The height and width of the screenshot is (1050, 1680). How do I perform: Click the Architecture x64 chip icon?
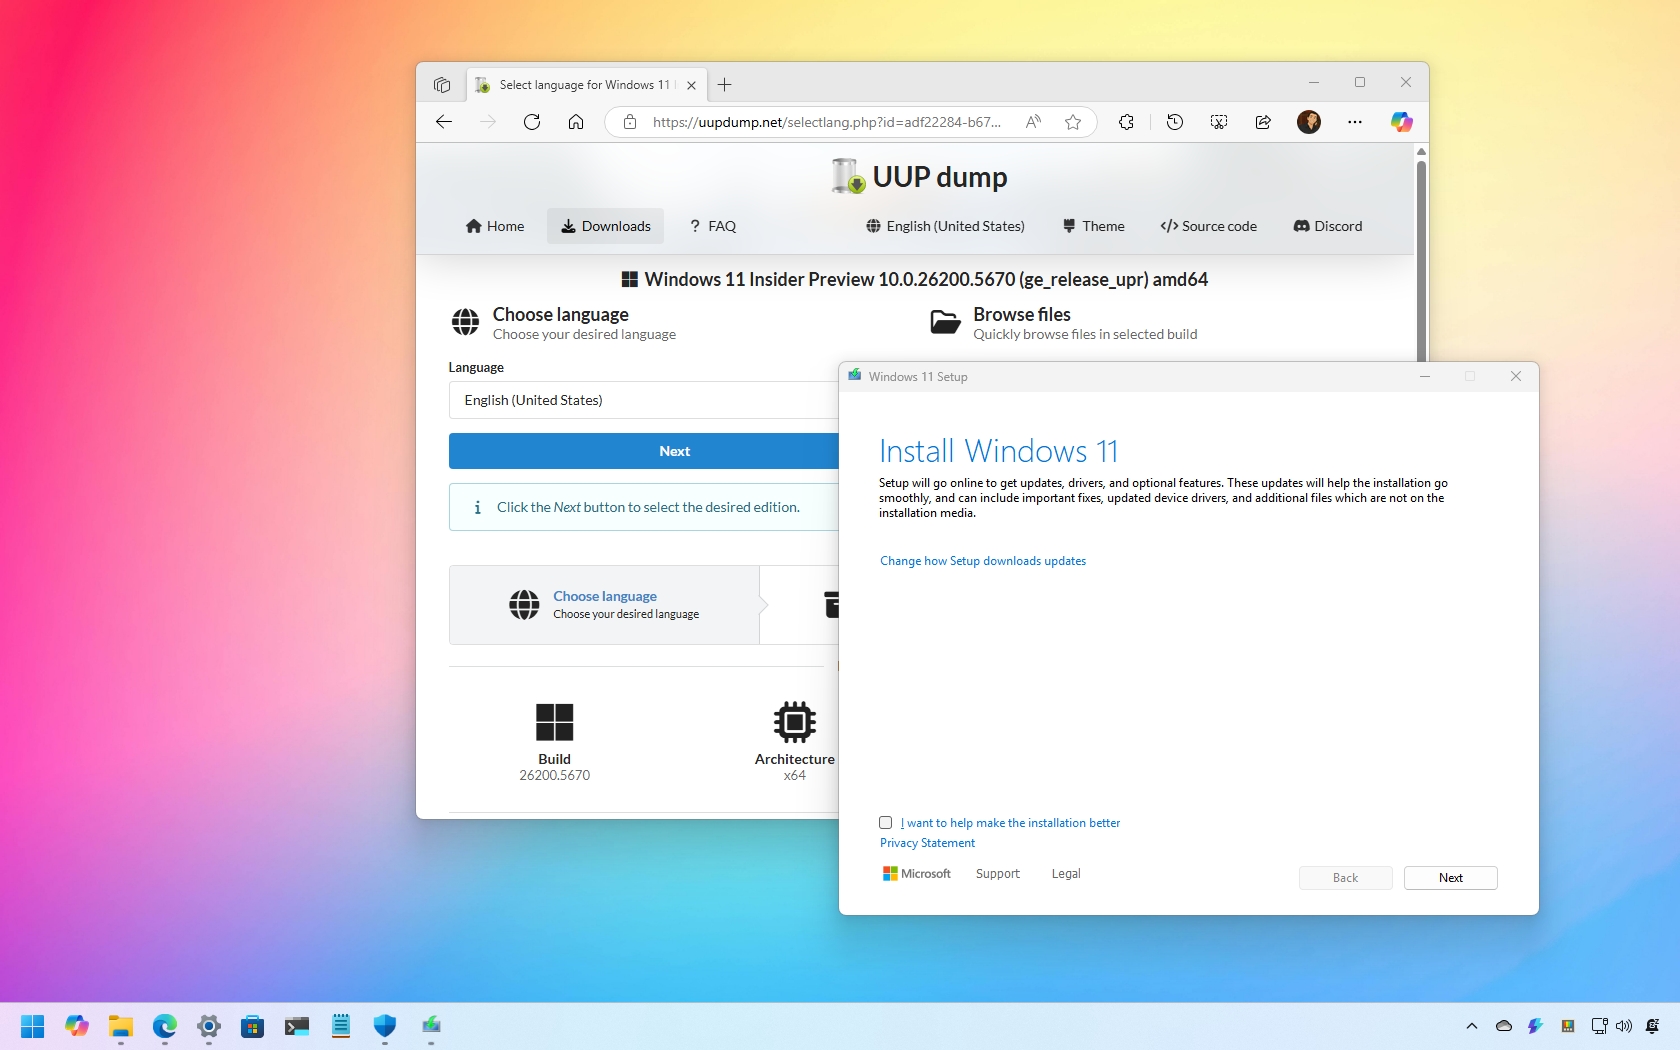(793, 722)
